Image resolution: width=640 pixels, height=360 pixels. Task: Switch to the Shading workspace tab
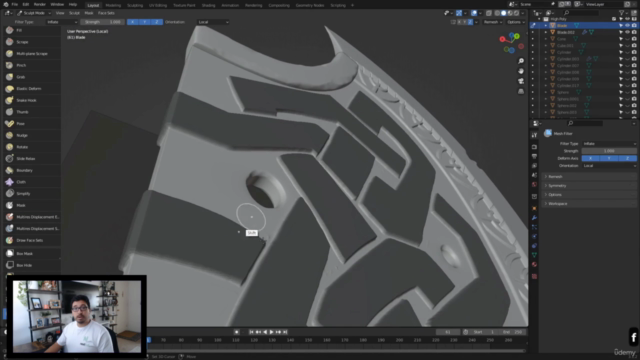click(208, 5)
